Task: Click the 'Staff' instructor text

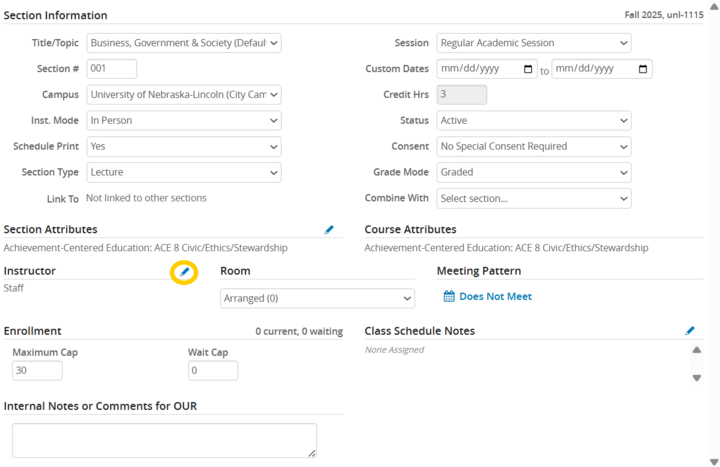Action: click(x=14, y=288)
